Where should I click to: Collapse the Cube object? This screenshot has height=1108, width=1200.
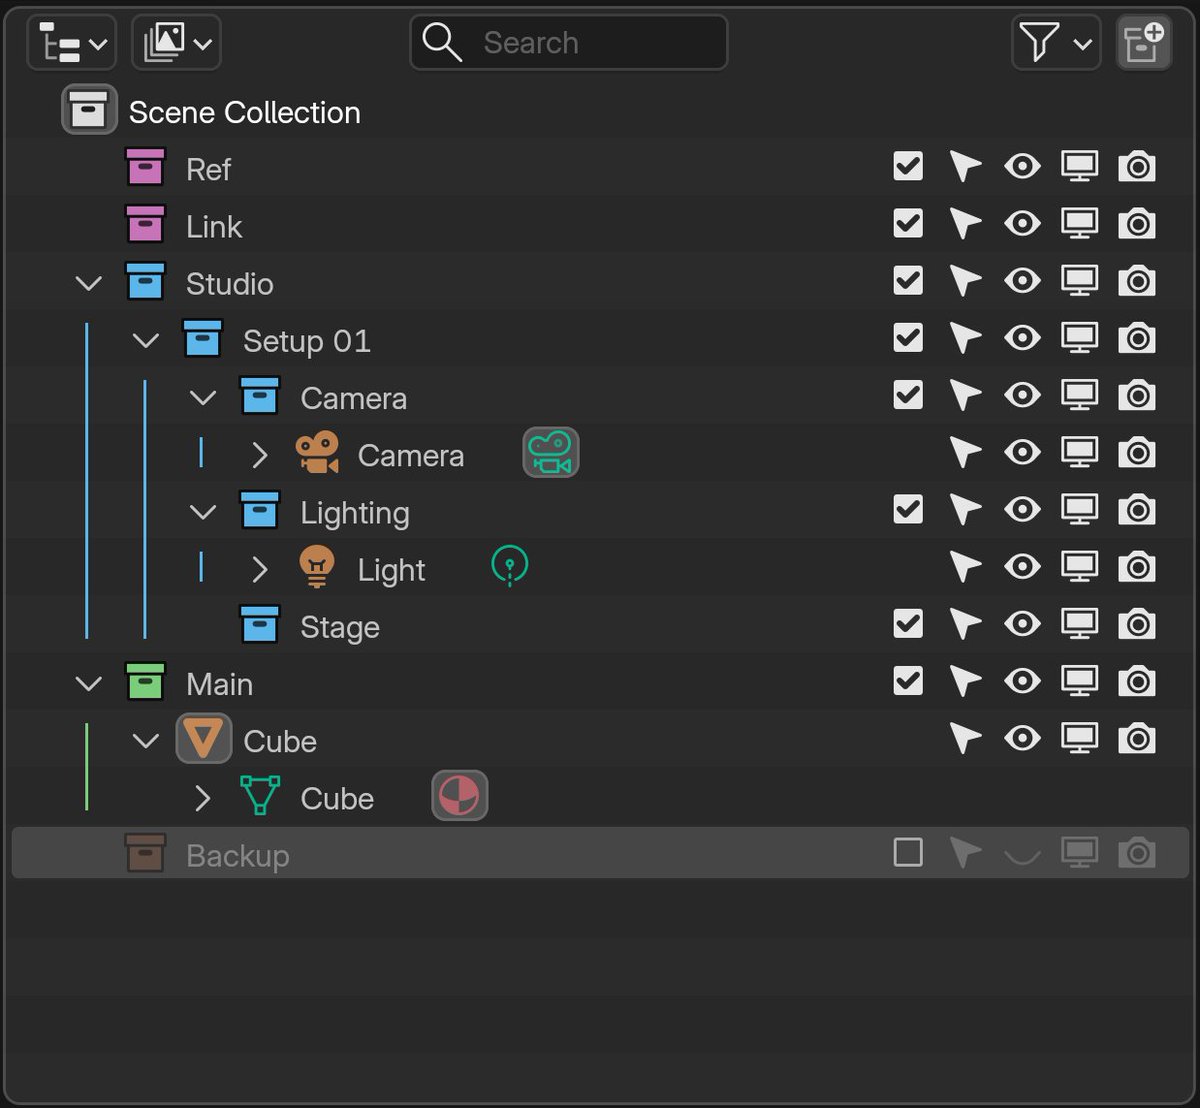click(146, 741)
